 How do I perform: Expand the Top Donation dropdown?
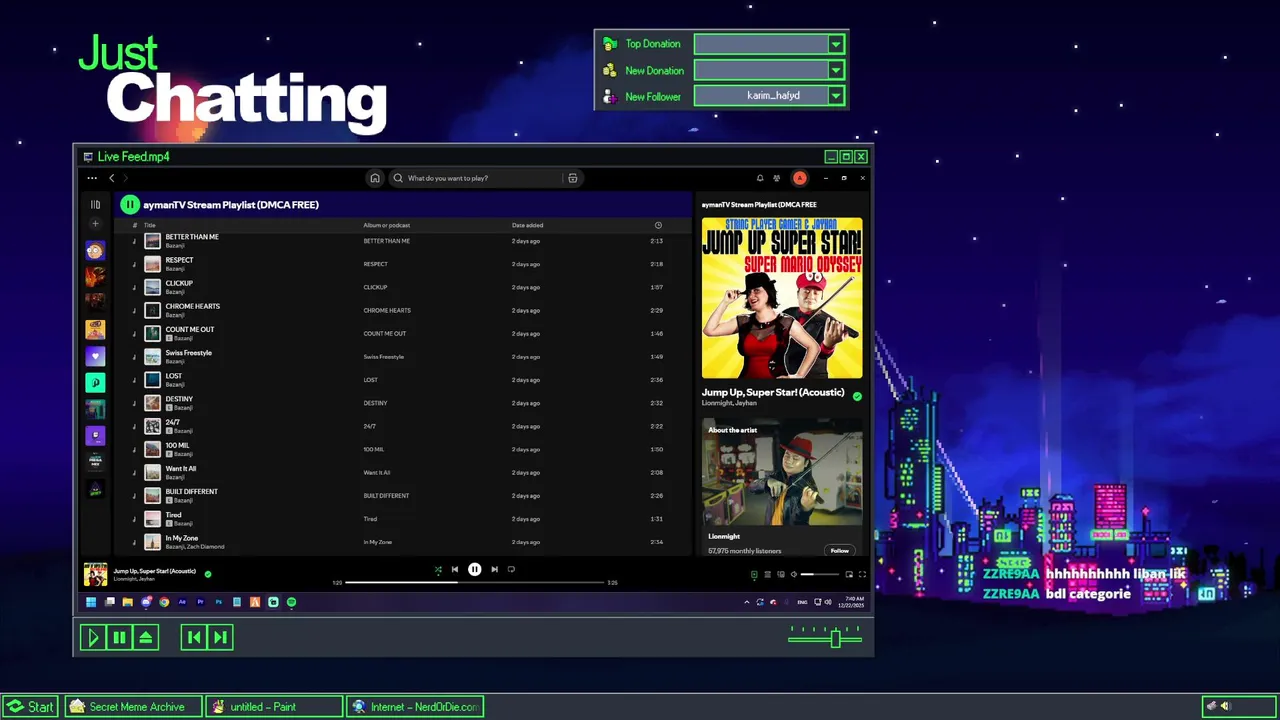click(x=836, y=44)
